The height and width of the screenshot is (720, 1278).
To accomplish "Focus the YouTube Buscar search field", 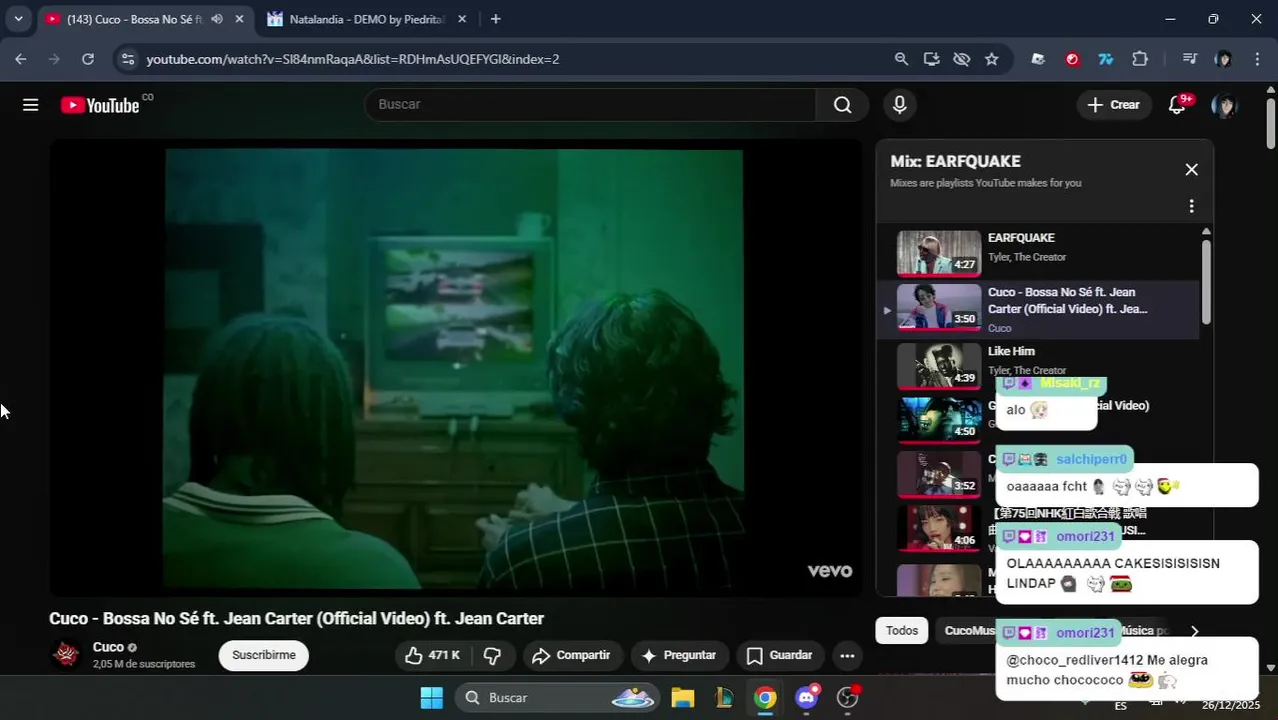I will pyautogui.click(x=591, y=105).
